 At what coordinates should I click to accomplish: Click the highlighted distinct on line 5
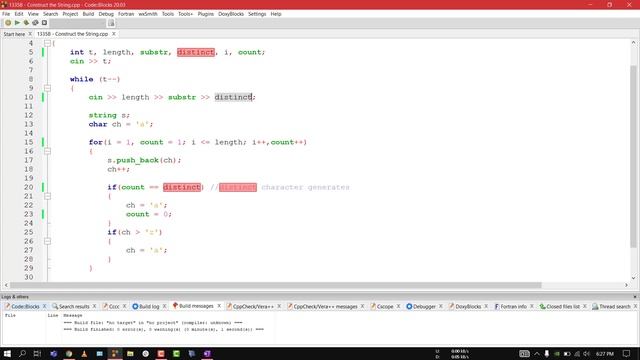click(196, 52)
